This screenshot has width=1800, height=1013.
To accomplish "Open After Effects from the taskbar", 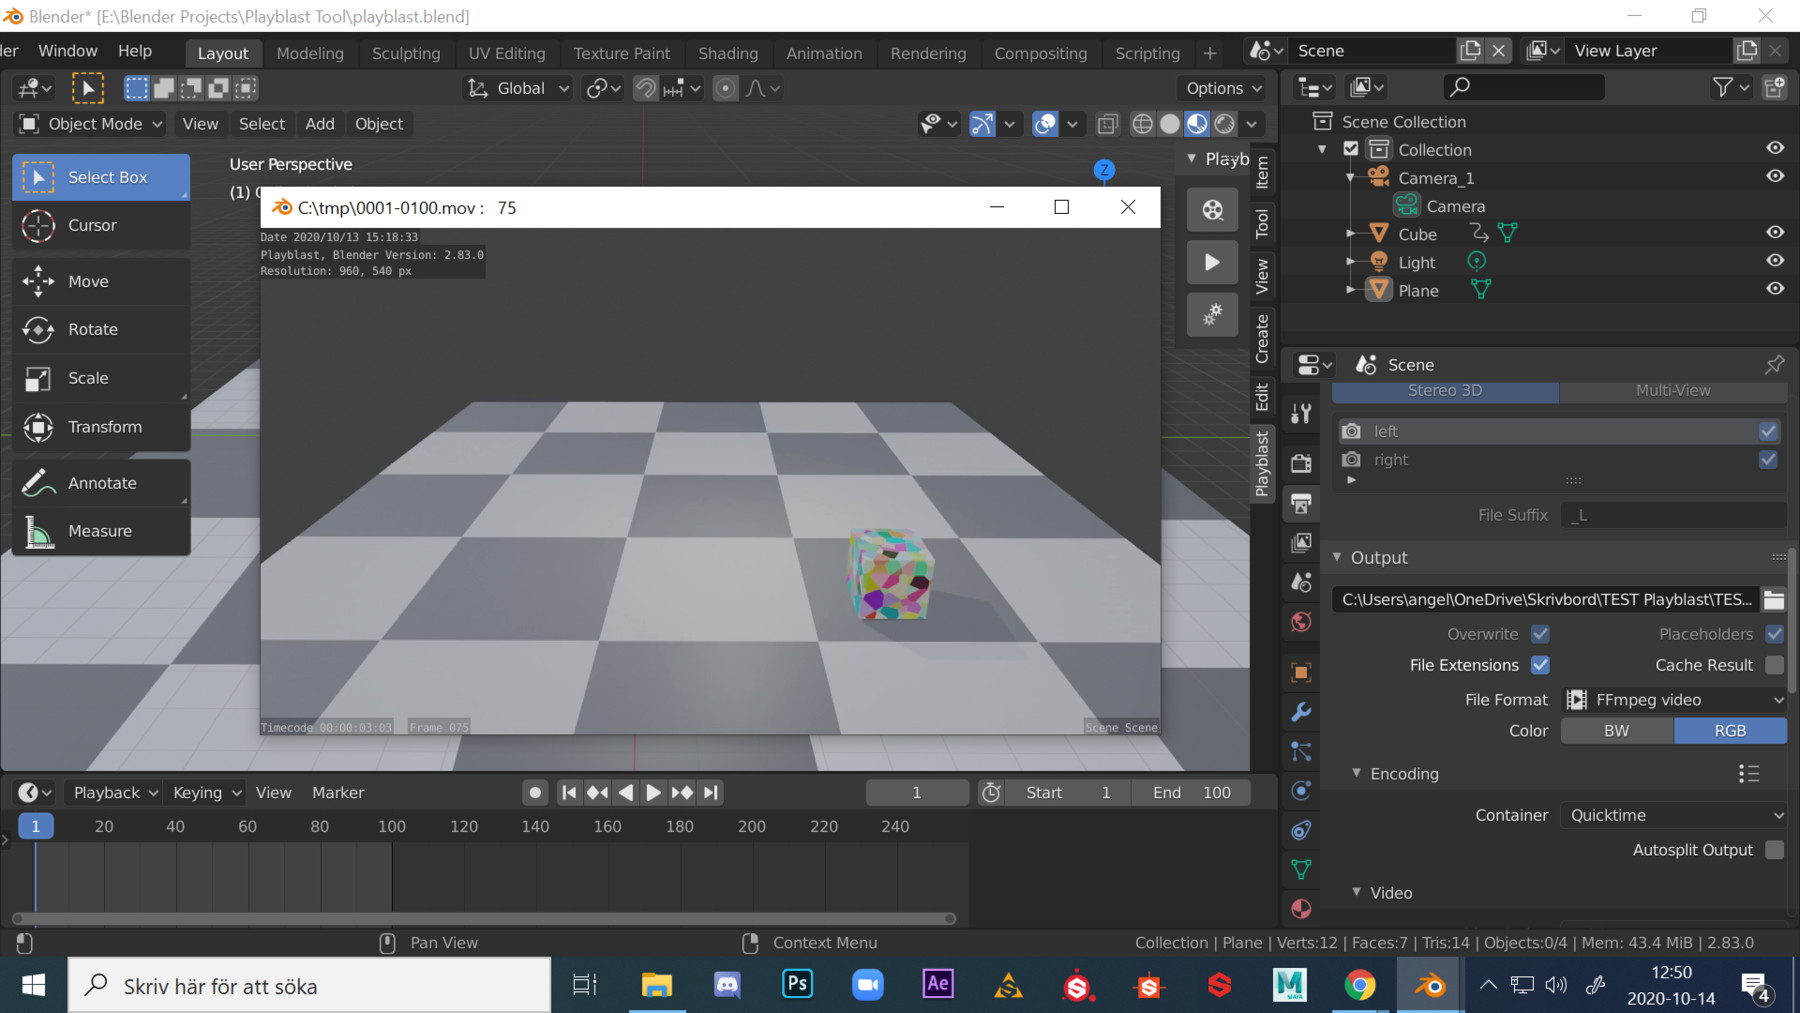I will coord(938,985).
